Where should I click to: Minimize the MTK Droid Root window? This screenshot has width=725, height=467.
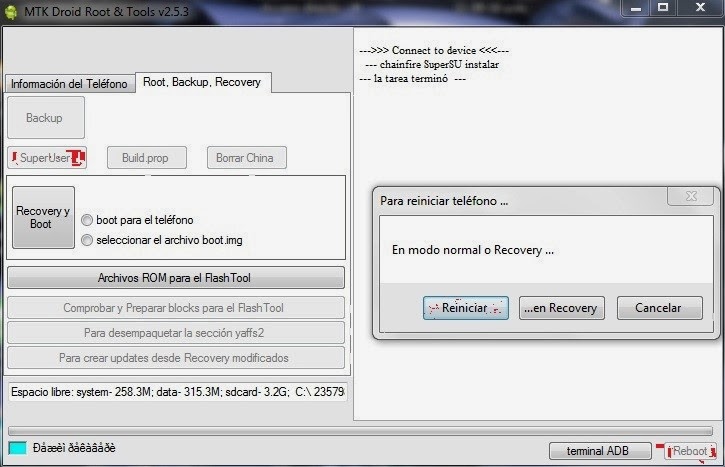(636, 8)
